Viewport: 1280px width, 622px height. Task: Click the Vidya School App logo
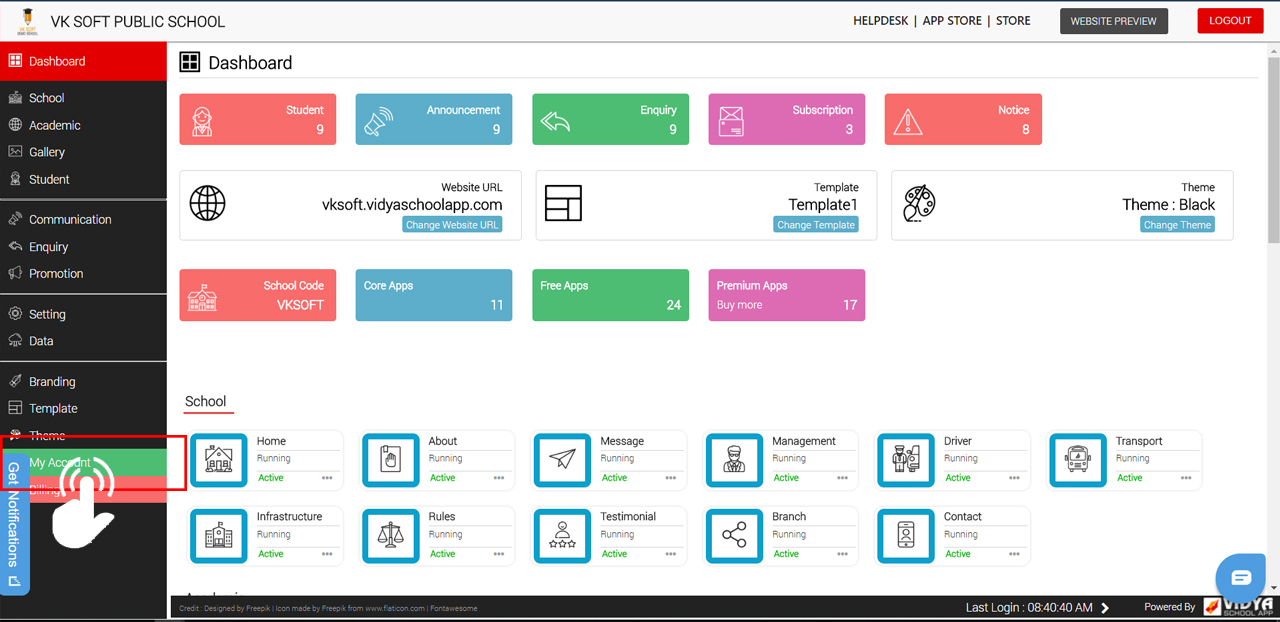click(x=1239, y=606)
